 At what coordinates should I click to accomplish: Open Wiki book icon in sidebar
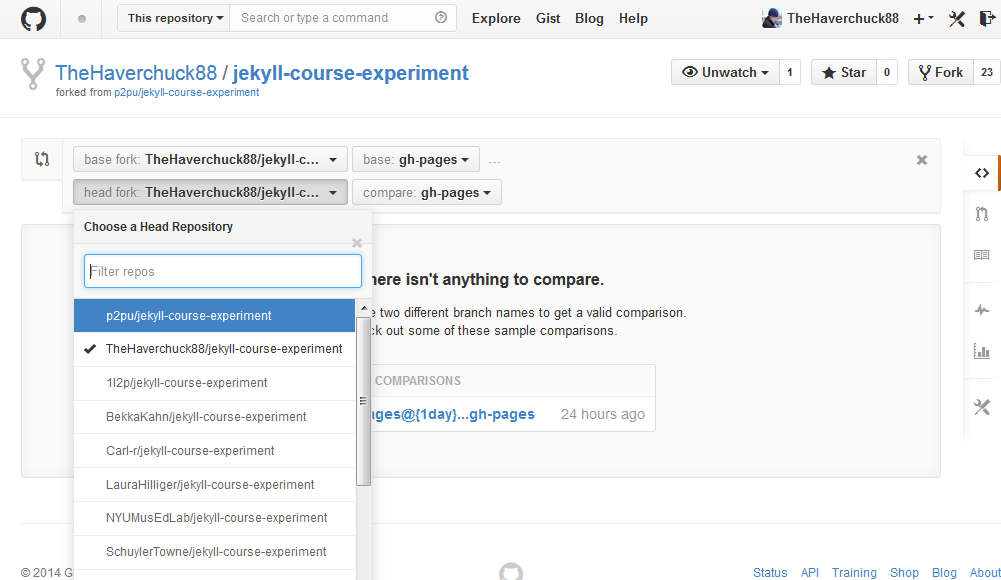[982, 255]
